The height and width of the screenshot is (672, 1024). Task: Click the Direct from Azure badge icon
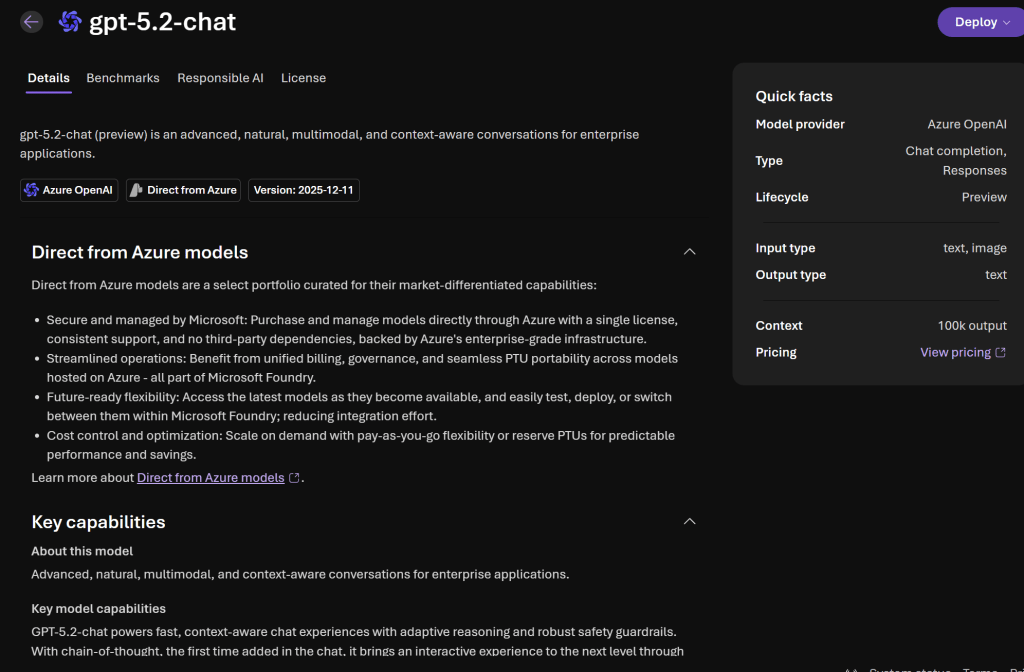(137, 190)
